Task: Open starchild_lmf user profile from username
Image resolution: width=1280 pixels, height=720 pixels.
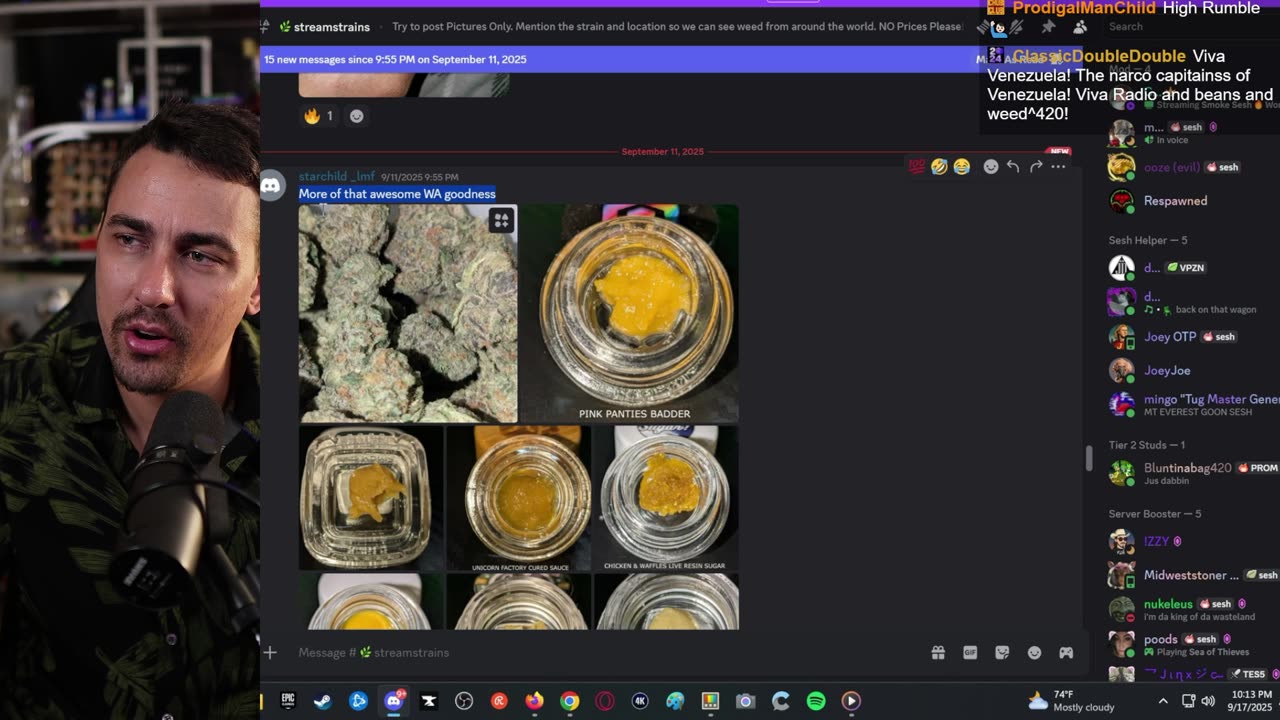Action: [x=337, y=176]
